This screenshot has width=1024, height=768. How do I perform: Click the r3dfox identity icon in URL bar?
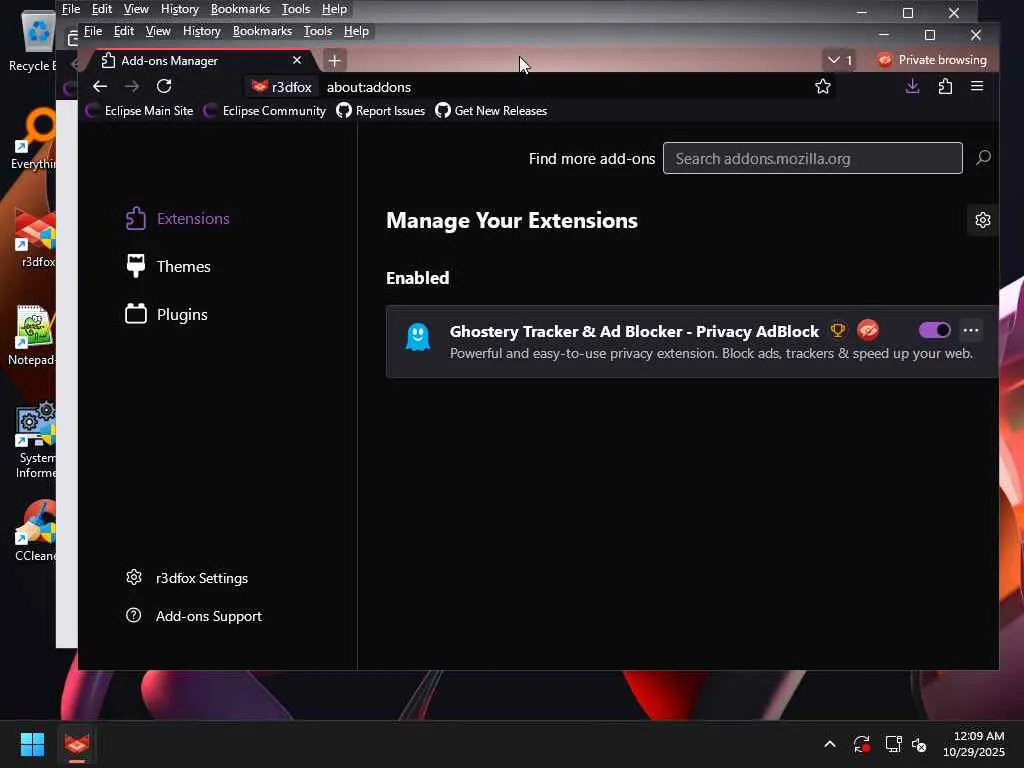[x=282, y=87]
